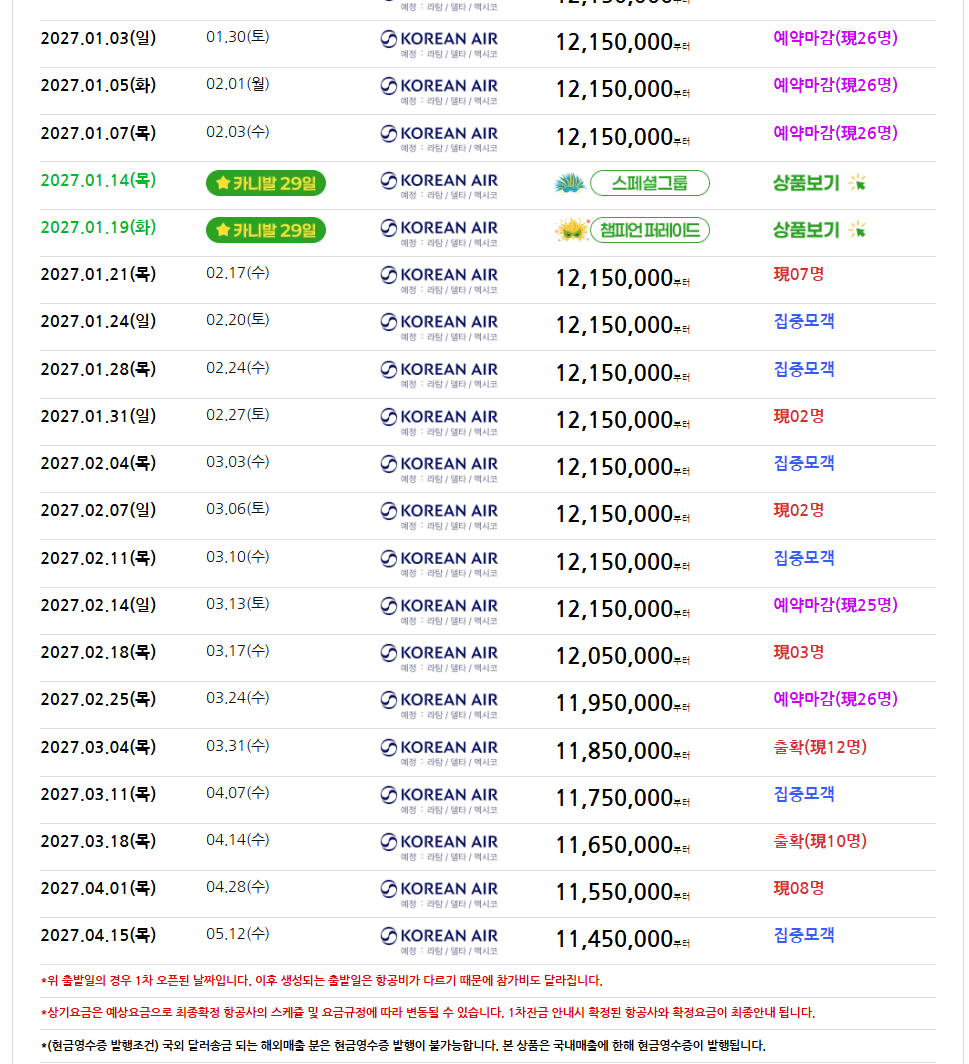Click the 現07명 status link
The image size is (969, 1064).
[799, 275]
